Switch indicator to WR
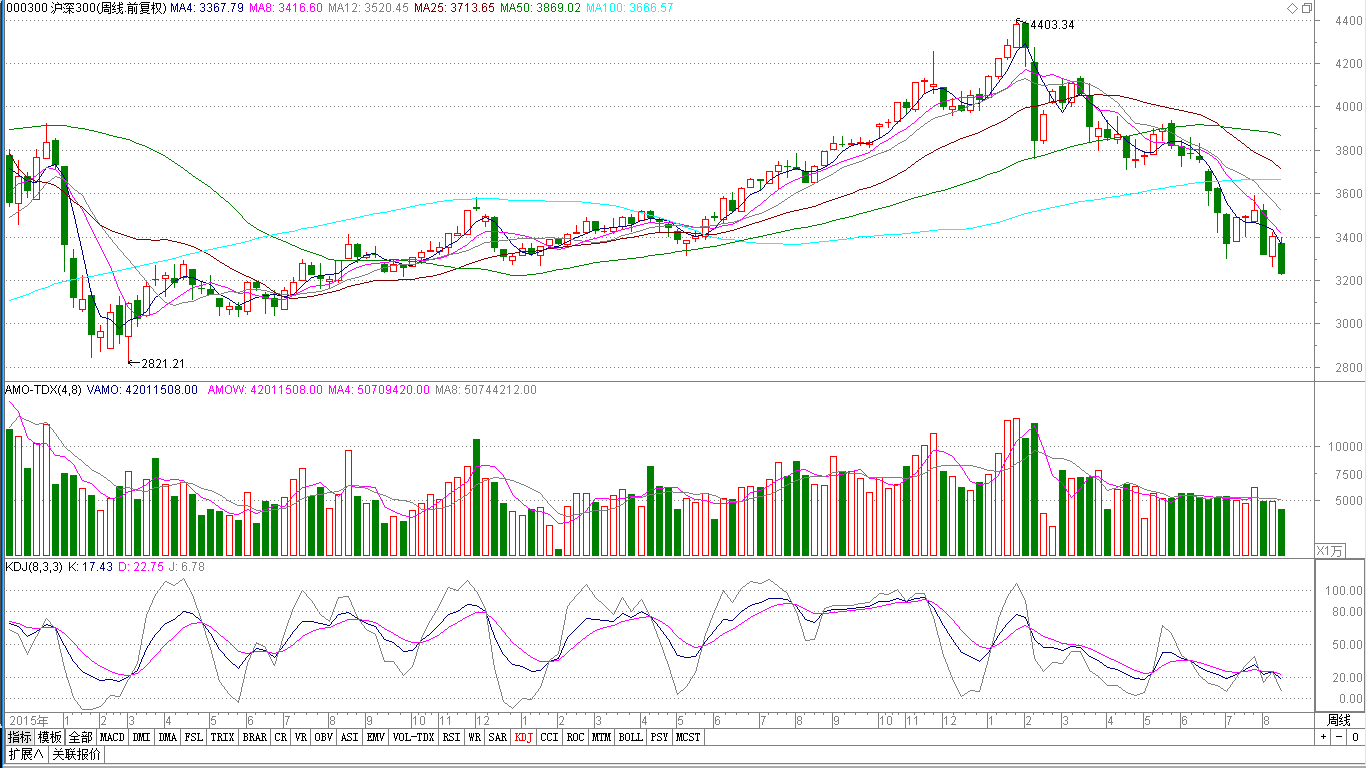 475,737
